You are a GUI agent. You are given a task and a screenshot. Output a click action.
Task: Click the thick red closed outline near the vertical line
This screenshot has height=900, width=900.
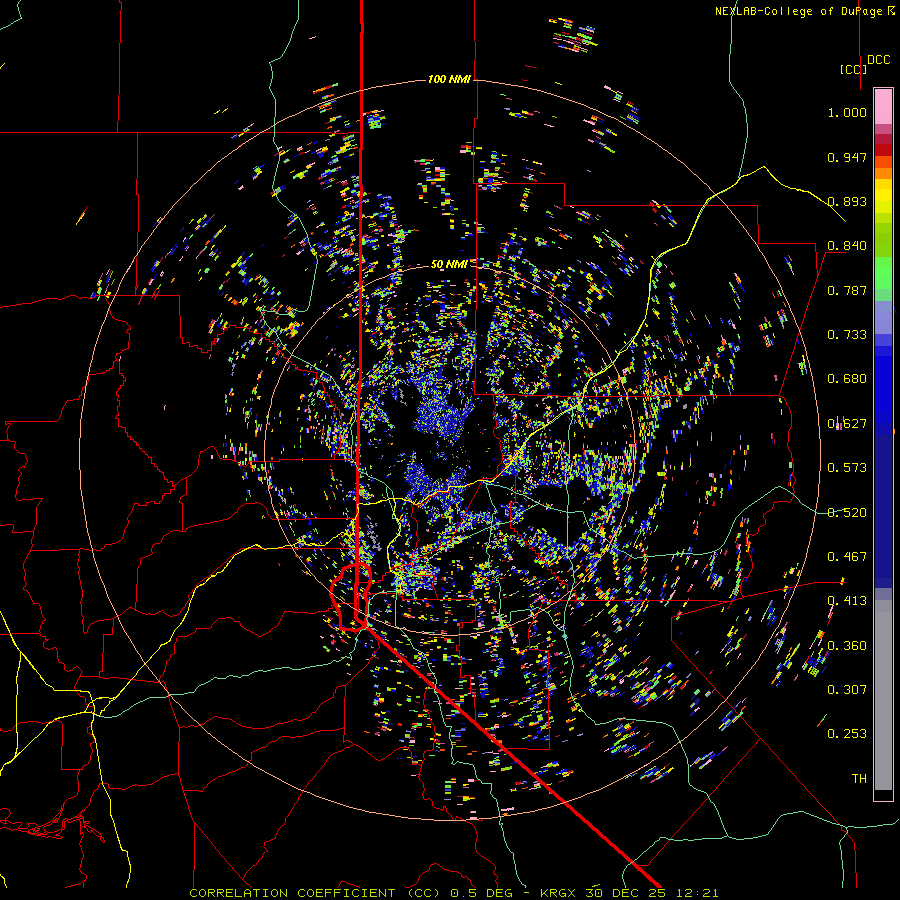[x=351, y=597]
